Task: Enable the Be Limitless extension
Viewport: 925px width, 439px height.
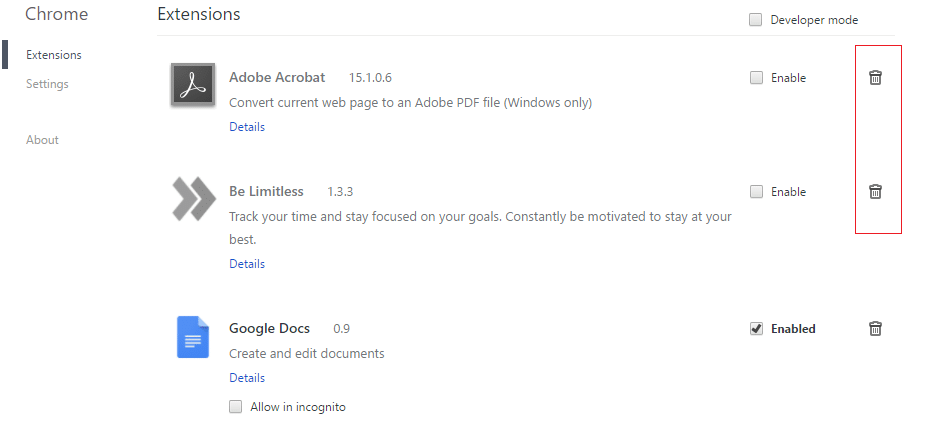Action: (x=757, y=192)
